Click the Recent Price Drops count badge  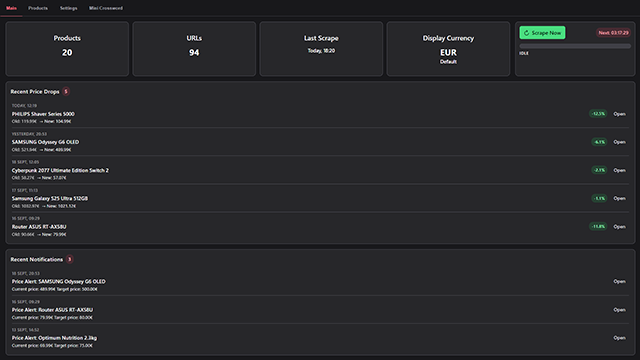[66, 91]
